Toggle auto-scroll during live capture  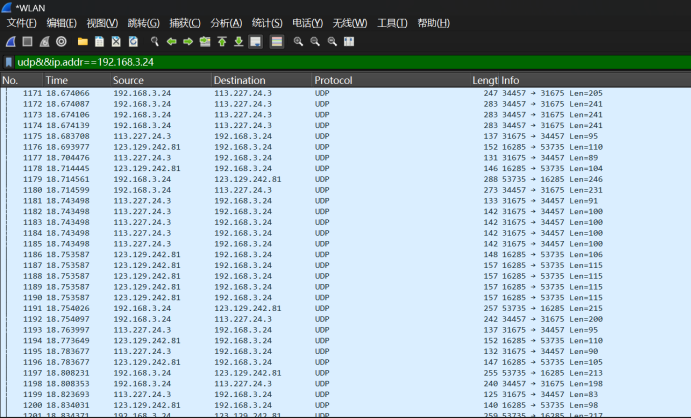tap(256, 41)
